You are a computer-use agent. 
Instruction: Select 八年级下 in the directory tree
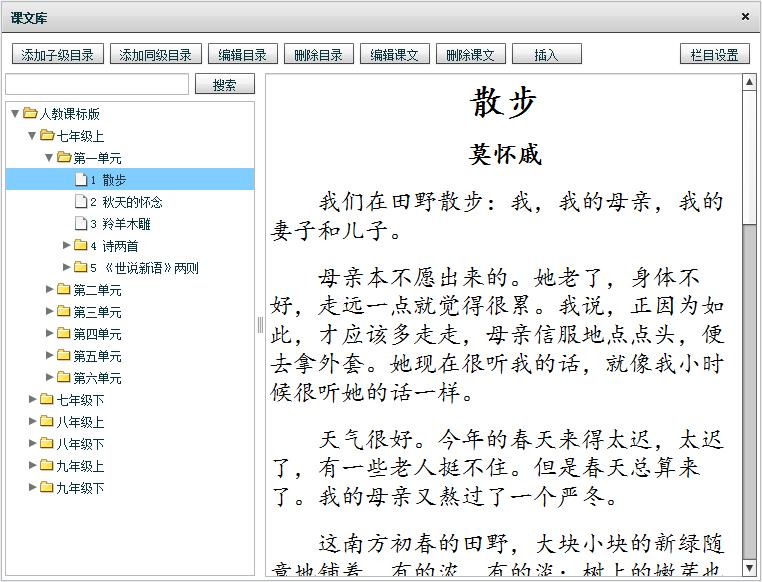(x=80, y=444)
